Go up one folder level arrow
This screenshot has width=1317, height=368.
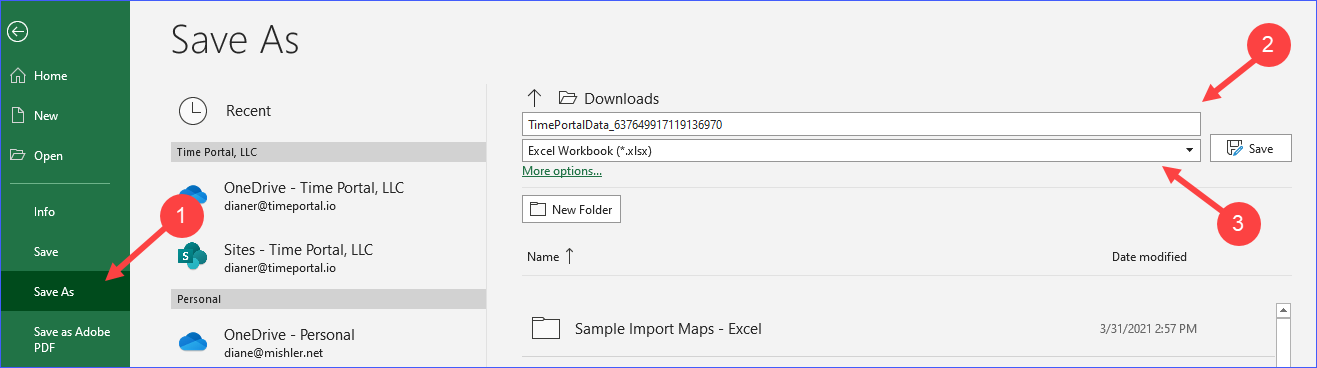click(x=534, y=97)
